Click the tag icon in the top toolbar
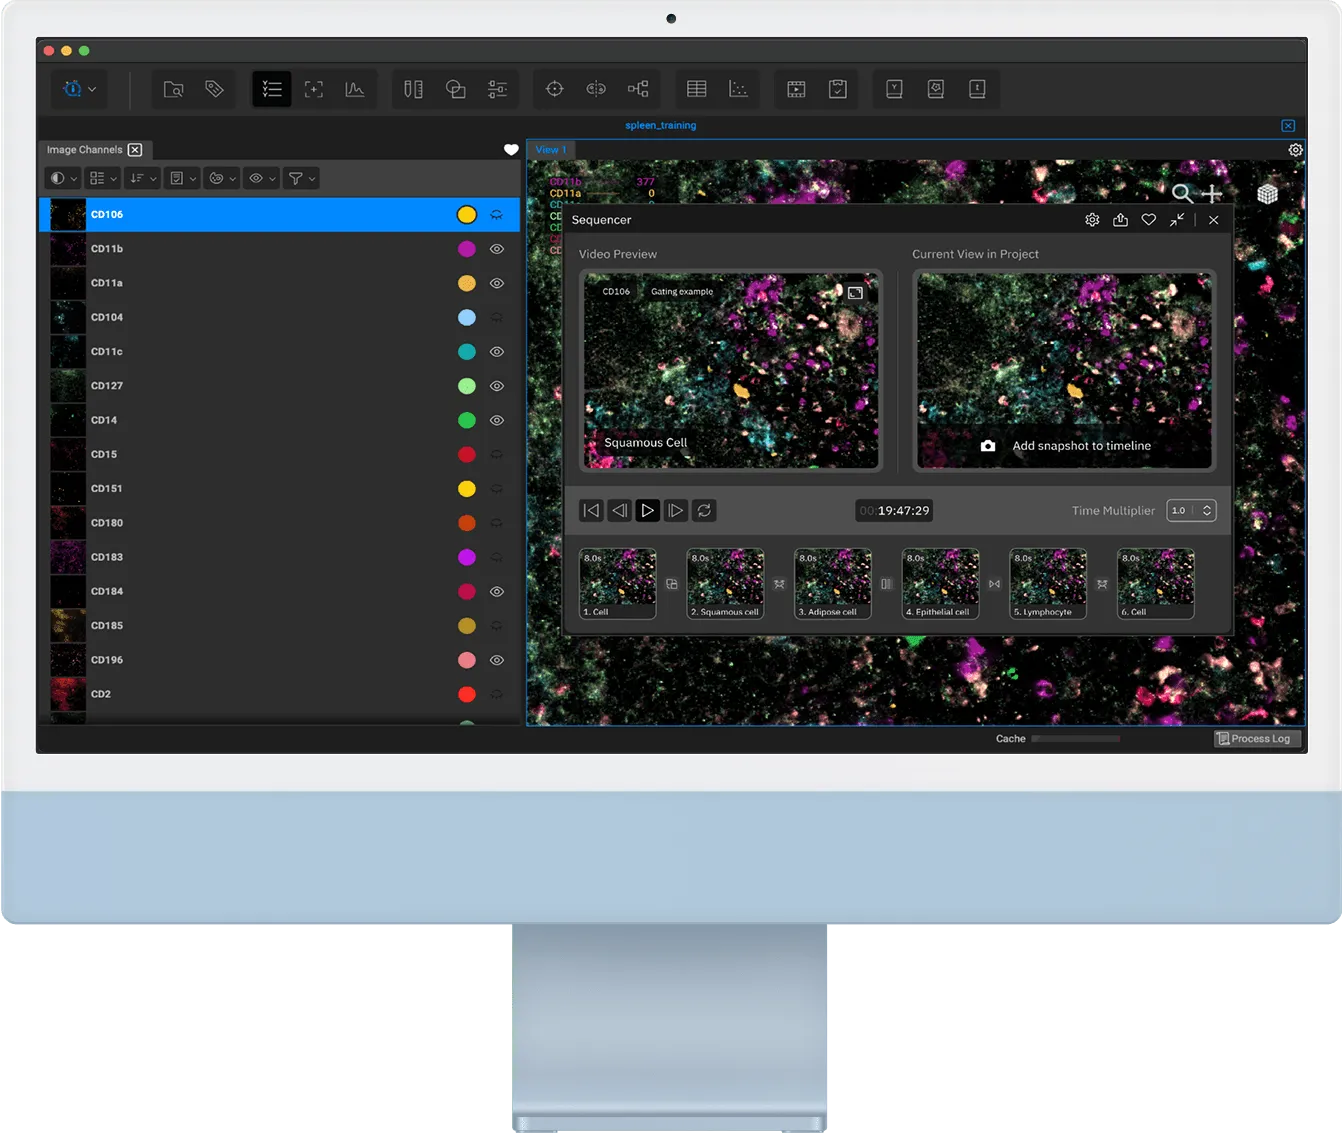This screenshot has height=1134, width=1342. 214,89
